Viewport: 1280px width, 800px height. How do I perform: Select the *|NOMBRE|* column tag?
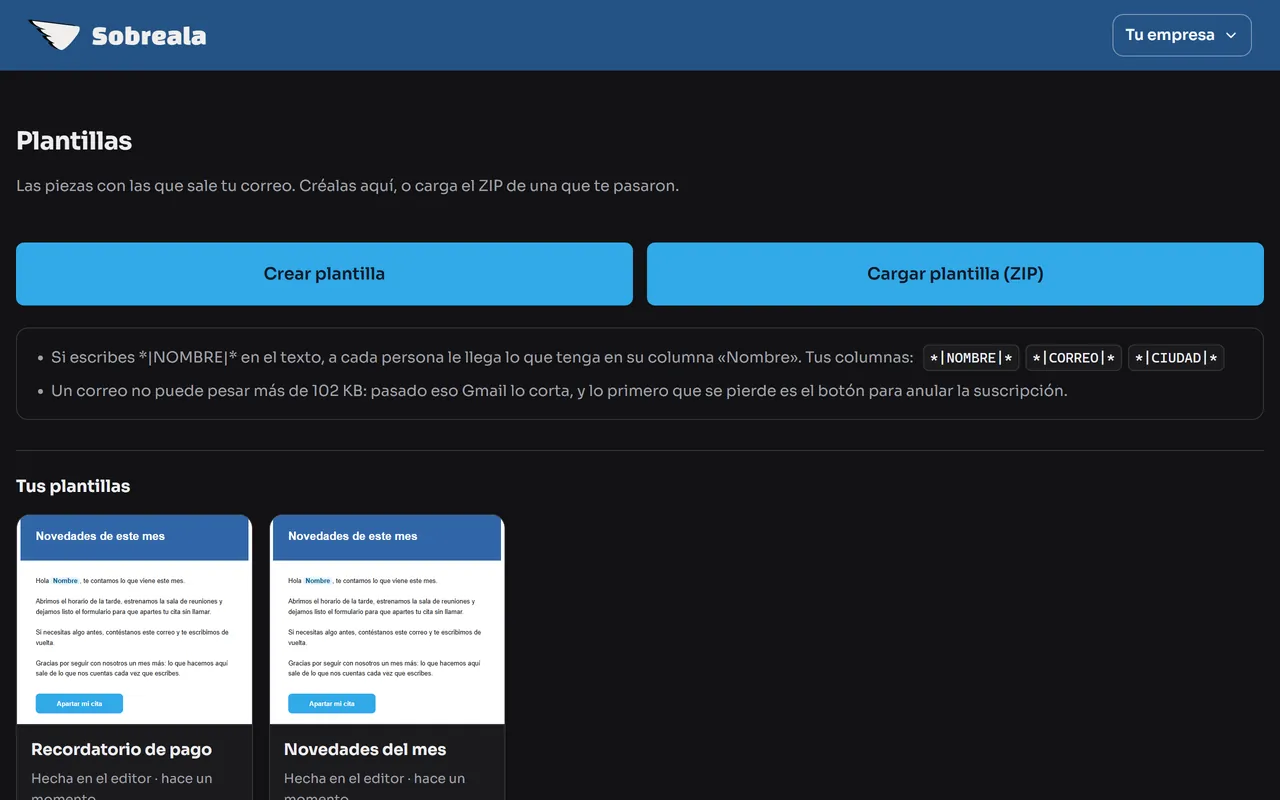pos(971,358)
